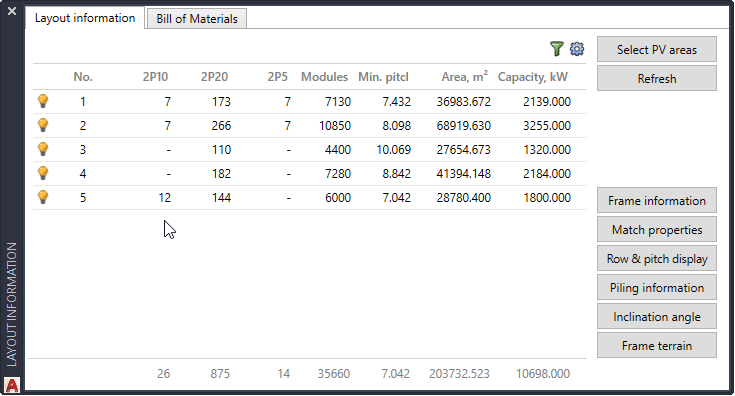Click the Inclination angle button

coord(657,317)
